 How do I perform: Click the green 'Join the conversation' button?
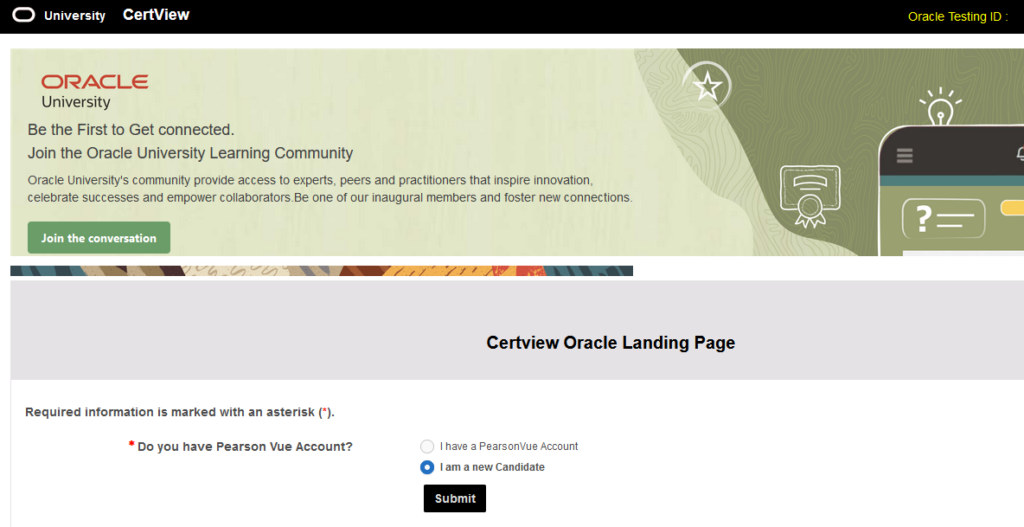coord(99,238)
